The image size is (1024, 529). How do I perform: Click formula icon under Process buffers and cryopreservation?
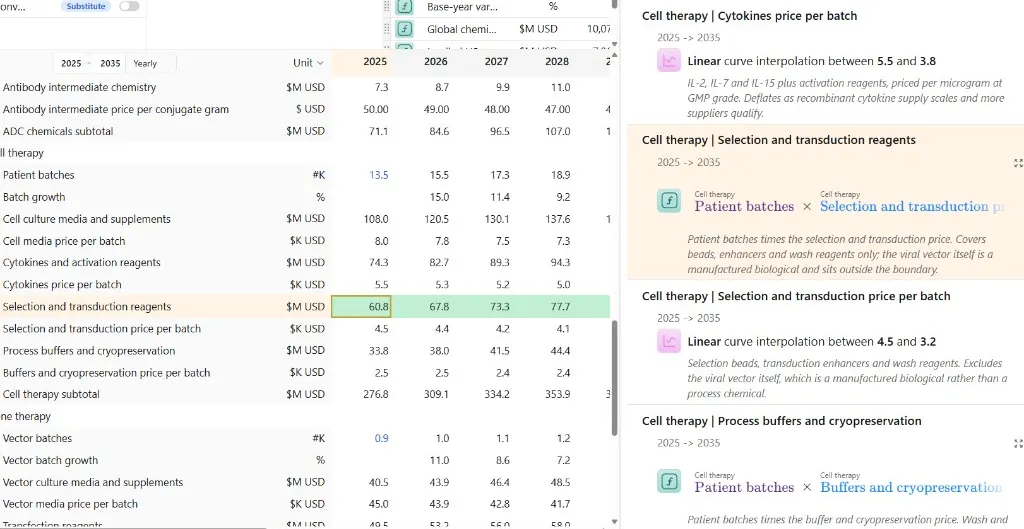point(669,481)
